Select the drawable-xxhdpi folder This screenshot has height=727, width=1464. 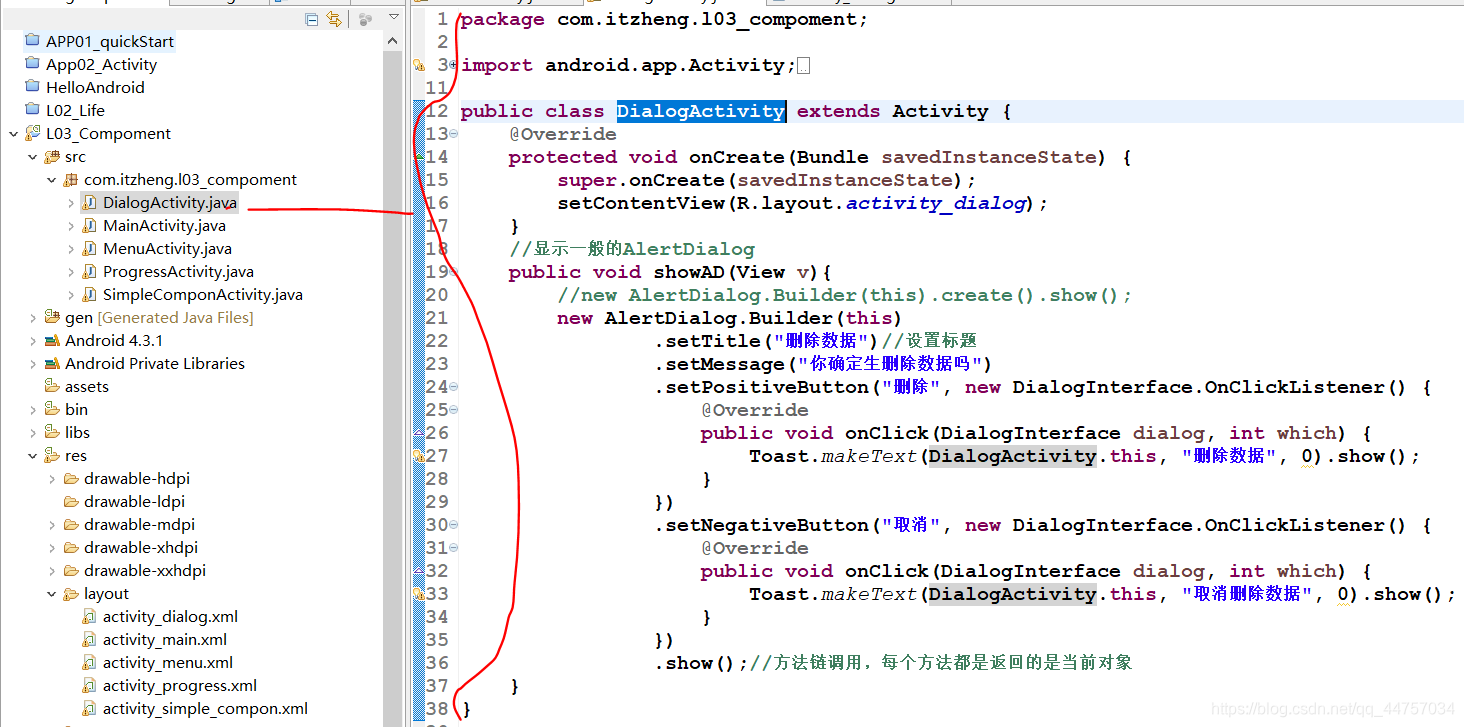145,570
